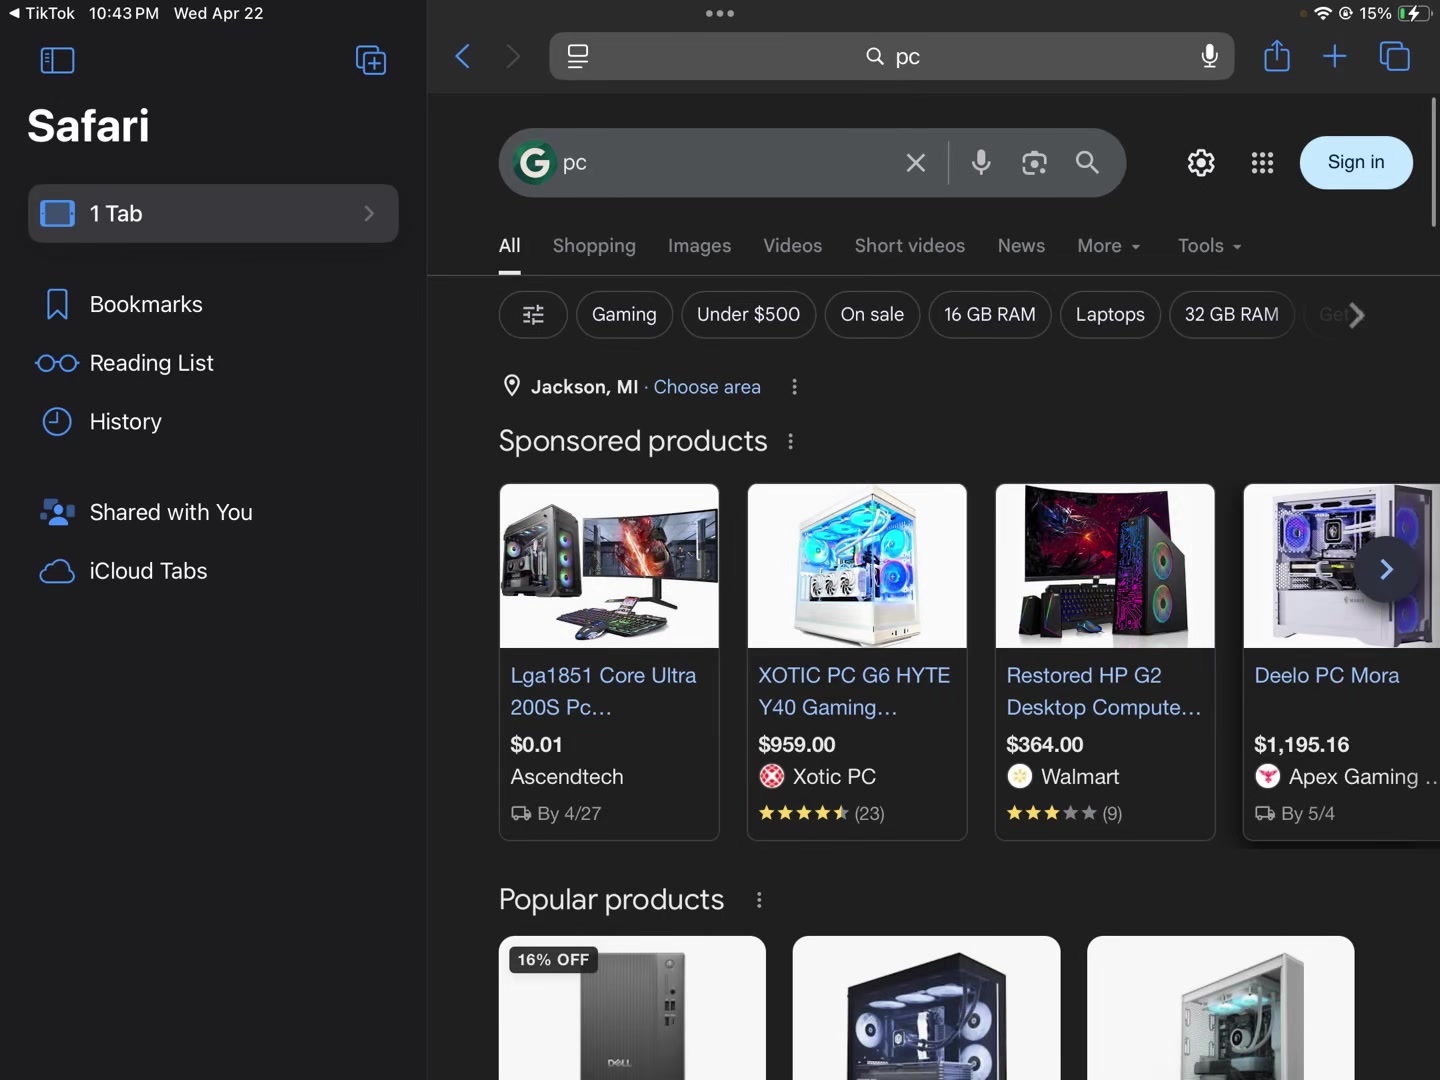Return to TikTok via status bar

tap(42, 13)
